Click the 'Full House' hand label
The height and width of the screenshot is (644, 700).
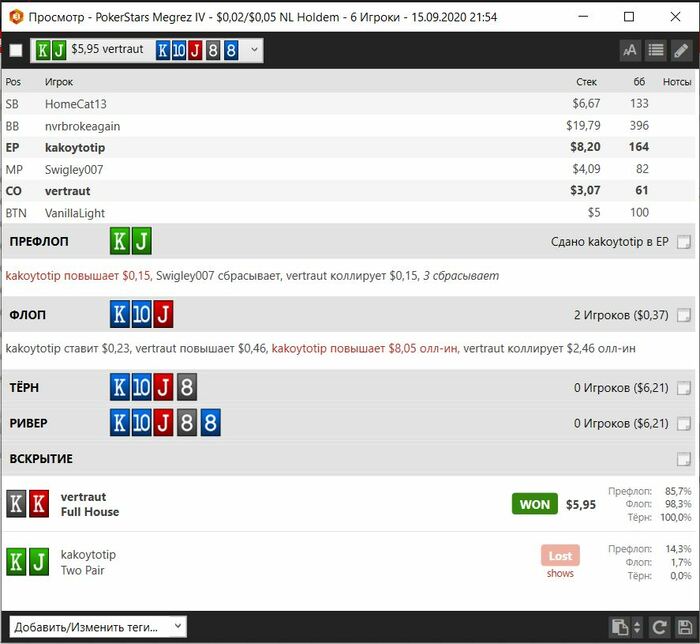tap(90, 512)
